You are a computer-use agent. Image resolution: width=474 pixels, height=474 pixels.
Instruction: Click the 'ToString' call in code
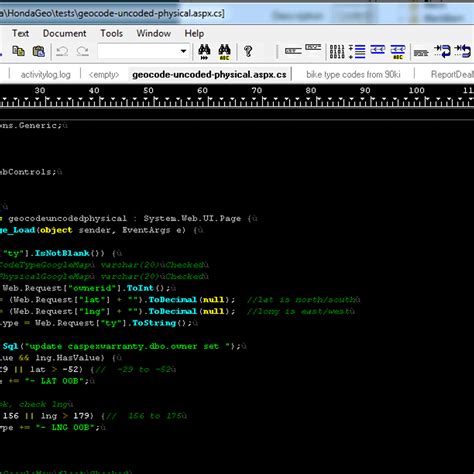coord(154,323)
